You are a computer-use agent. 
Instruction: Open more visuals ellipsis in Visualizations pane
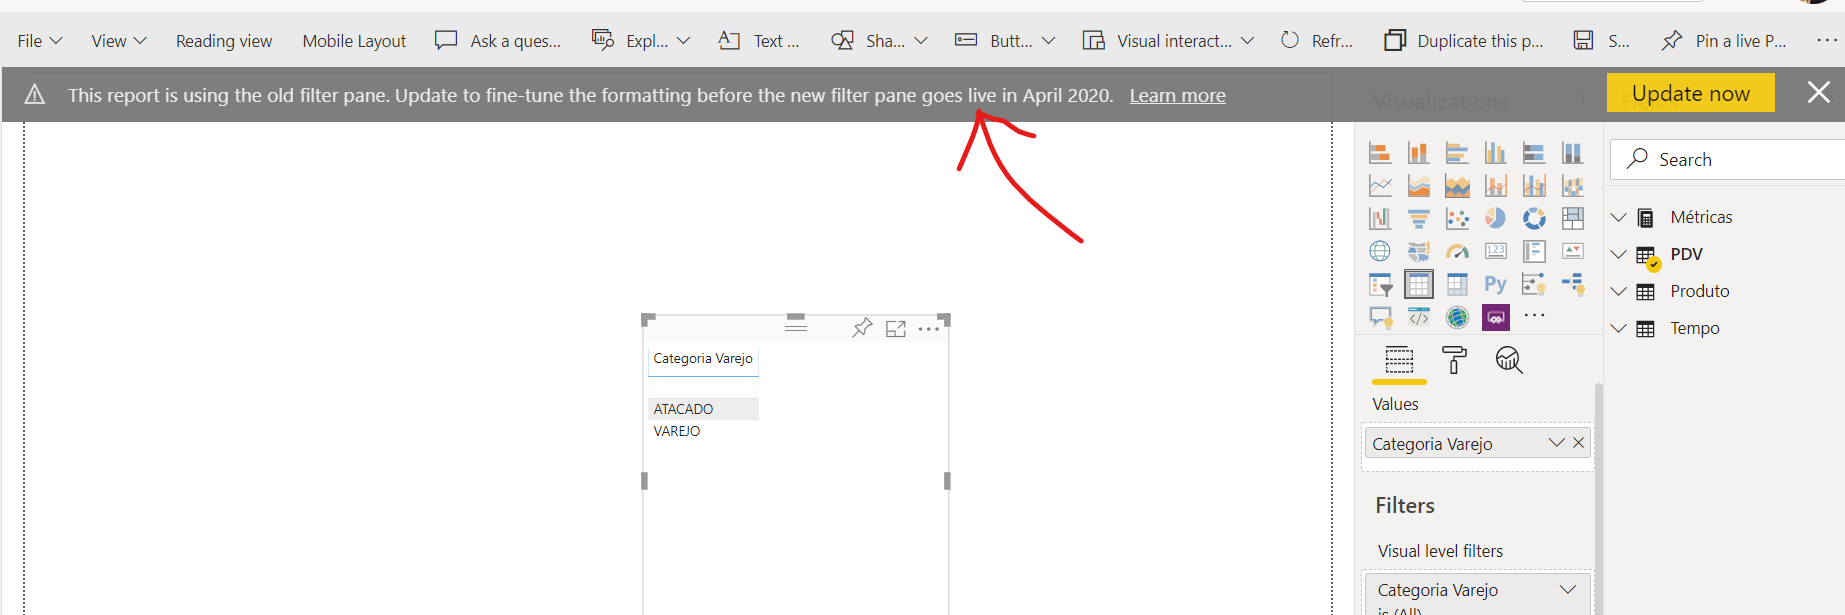(x=1534, y=315)
